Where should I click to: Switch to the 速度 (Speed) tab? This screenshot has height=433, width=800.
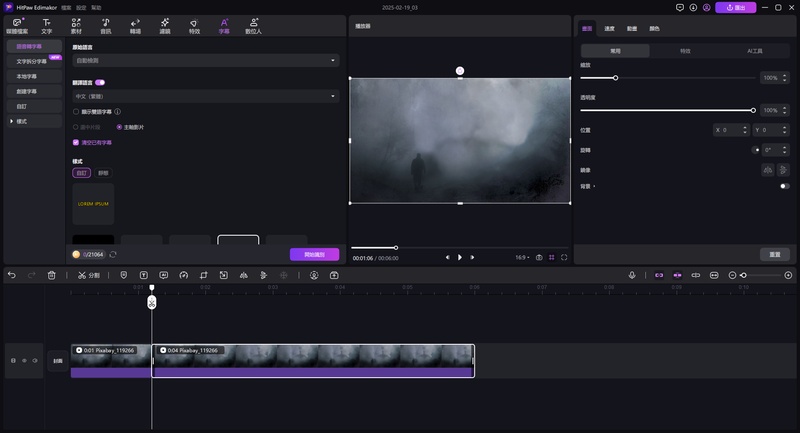pyautogui.click(x=610, y=29)
